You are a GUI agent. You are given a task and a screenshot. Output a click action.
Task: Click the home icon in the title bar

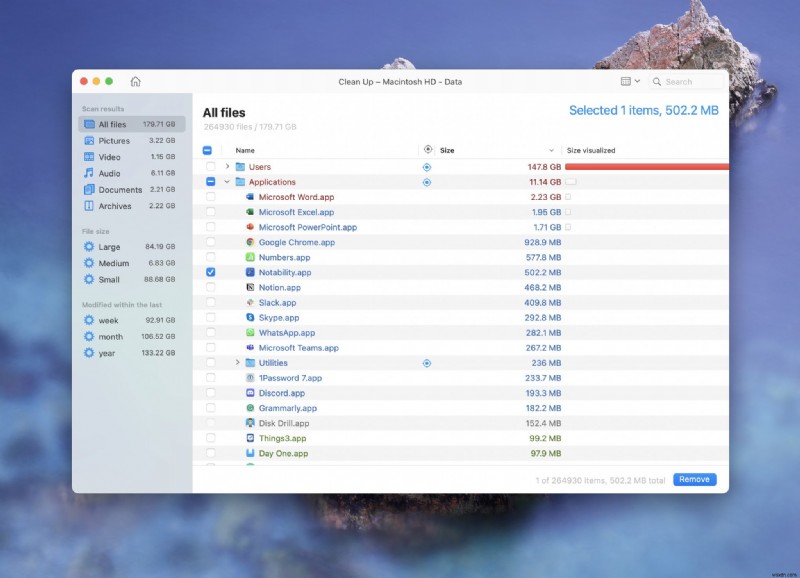[x=135, y=82]
